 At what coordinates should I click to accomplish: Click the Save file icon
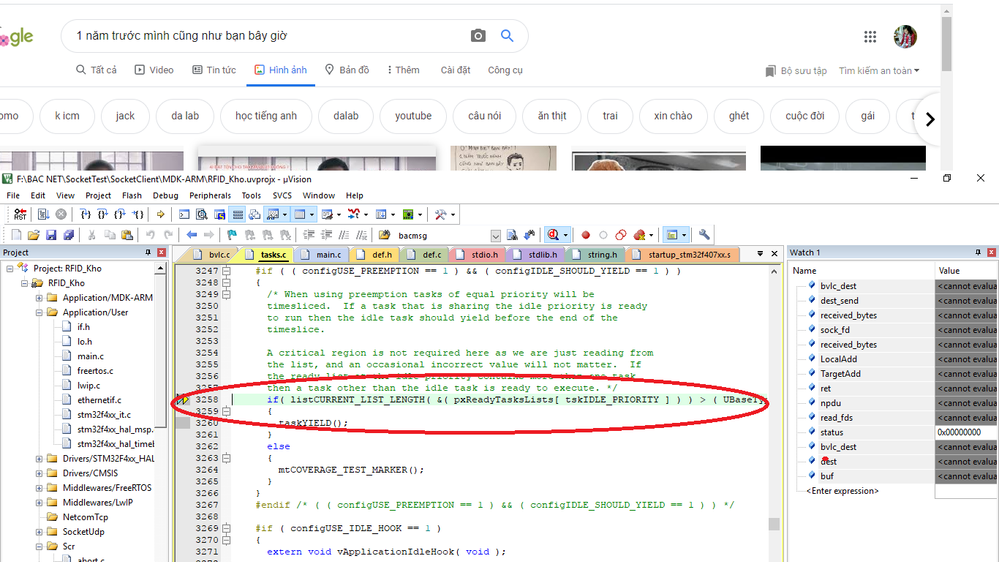(51, 235)
